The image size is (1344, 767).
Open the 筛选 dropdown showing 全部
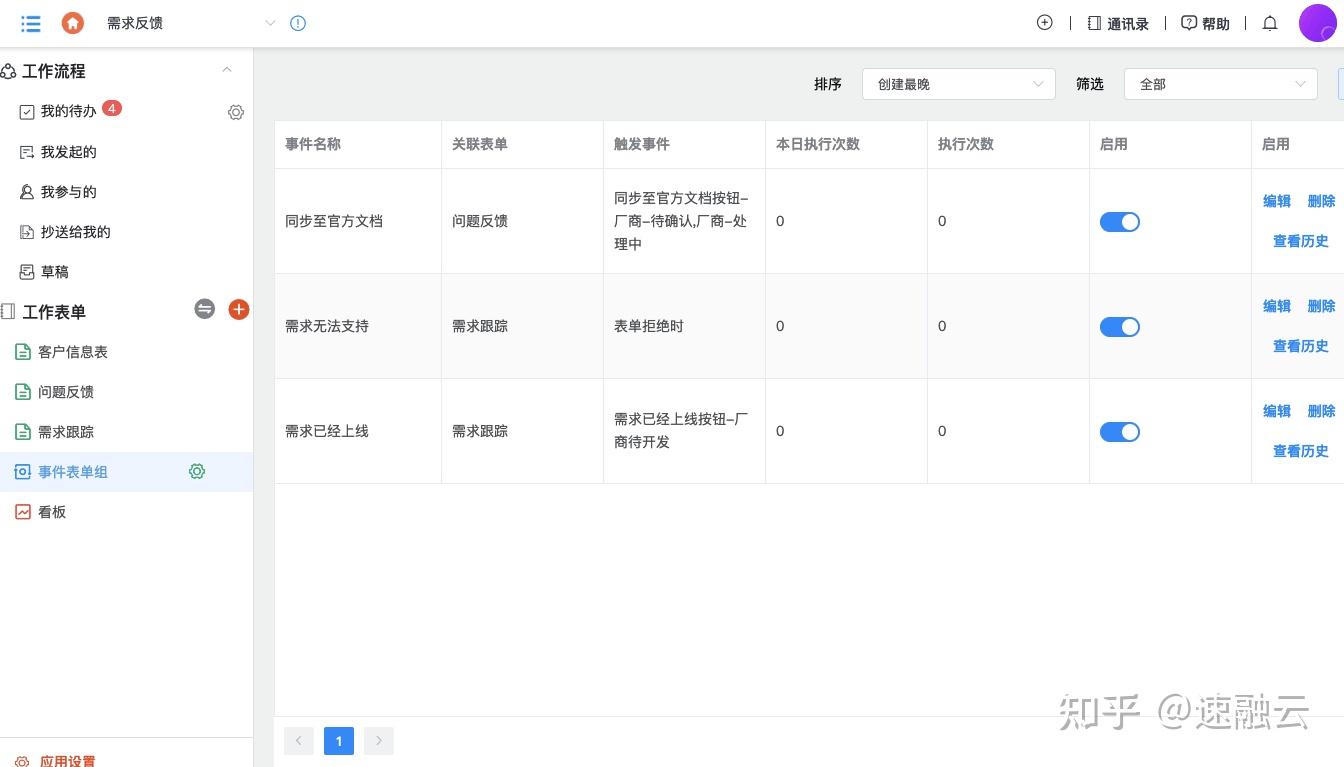click(x=1221, y=84)
